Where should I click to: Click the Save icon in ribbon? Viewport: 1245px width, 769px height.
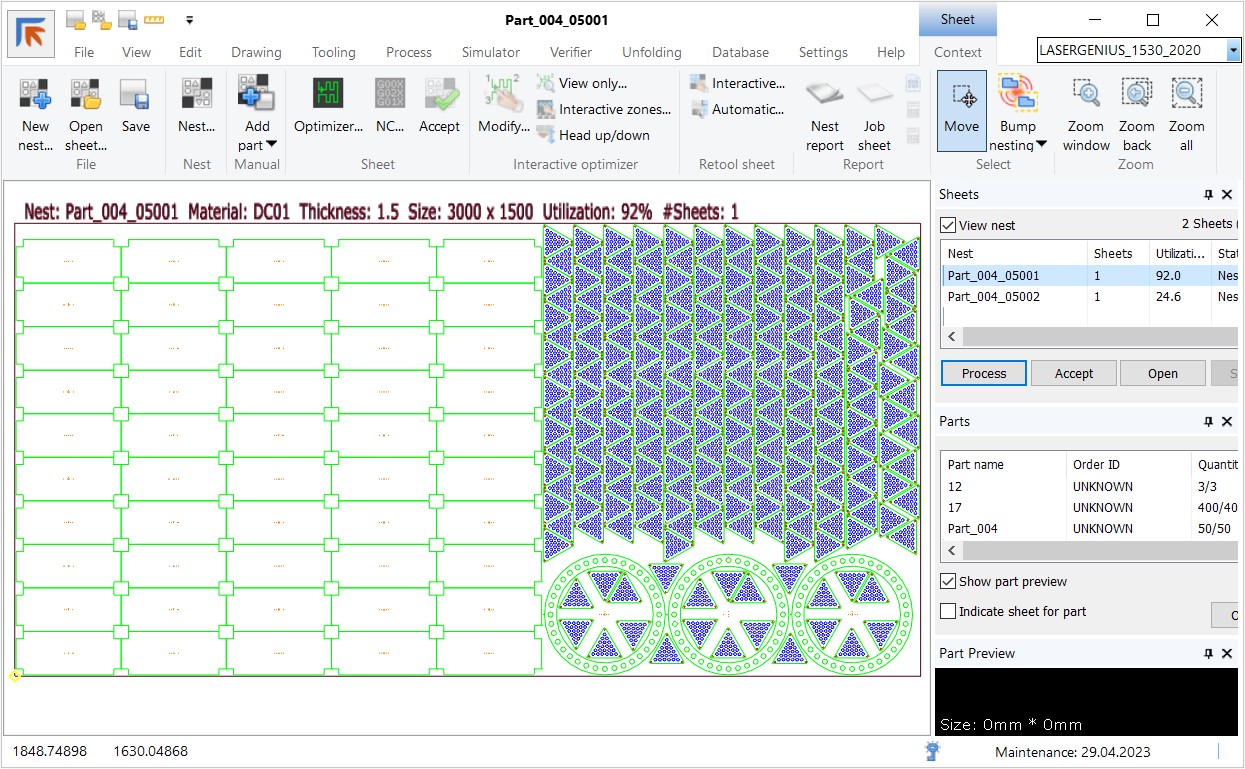tap(135, 95)
